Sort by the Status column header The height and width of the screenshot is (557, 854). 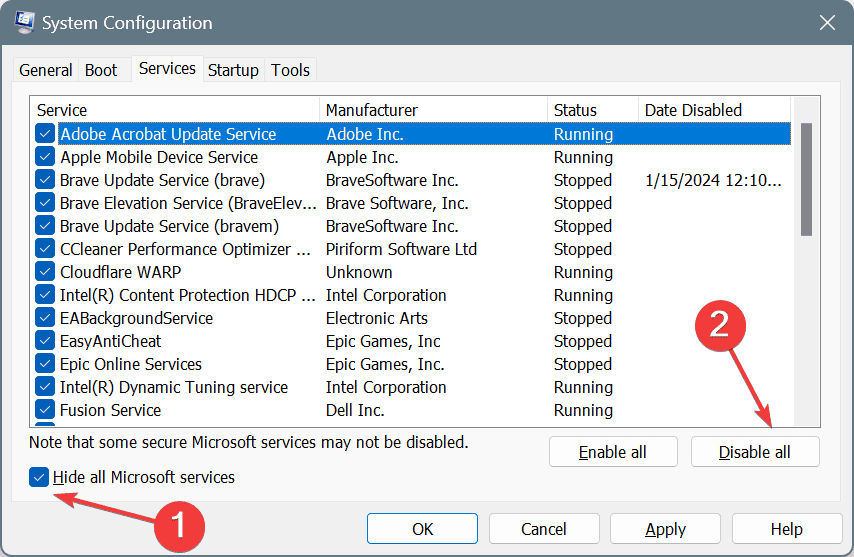coord(593,110)
